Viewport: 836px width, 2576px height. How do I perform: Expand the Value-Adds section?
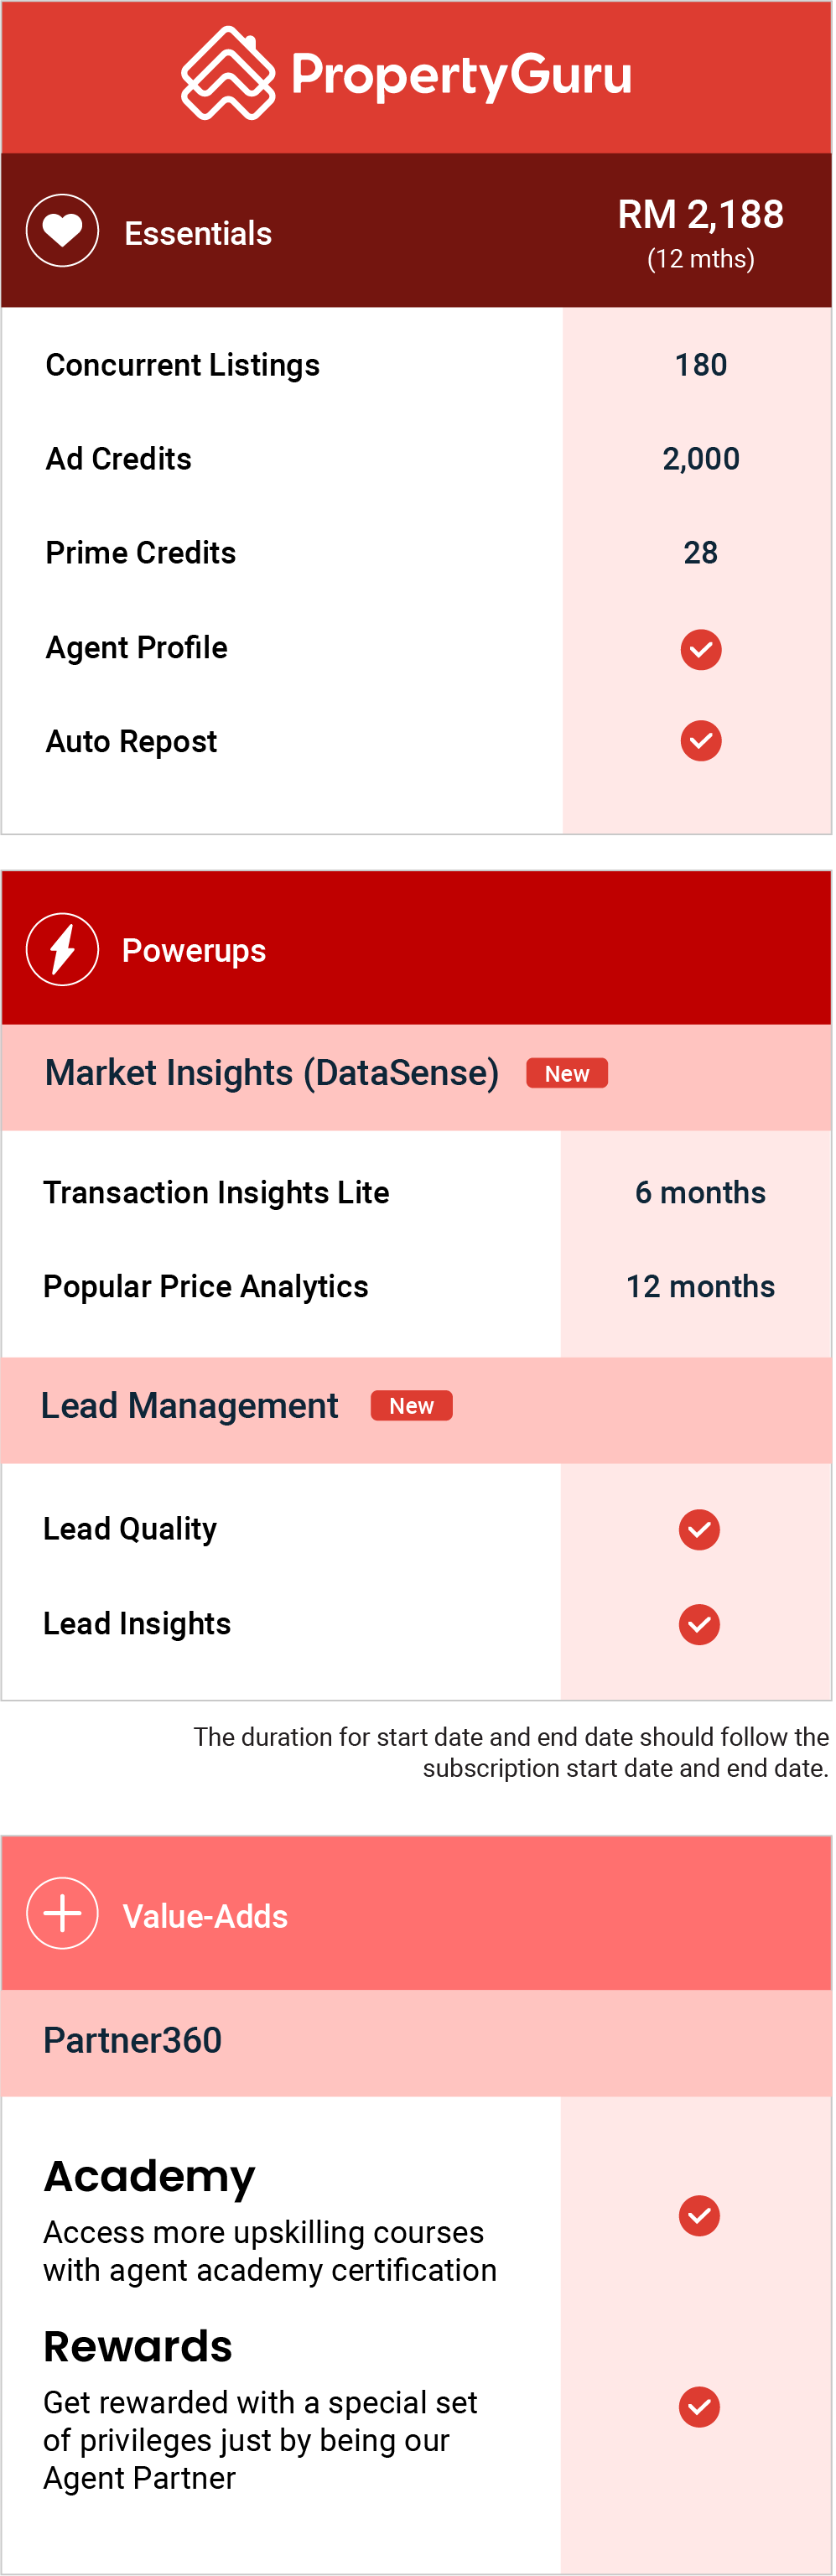(x=417, y=1916)
